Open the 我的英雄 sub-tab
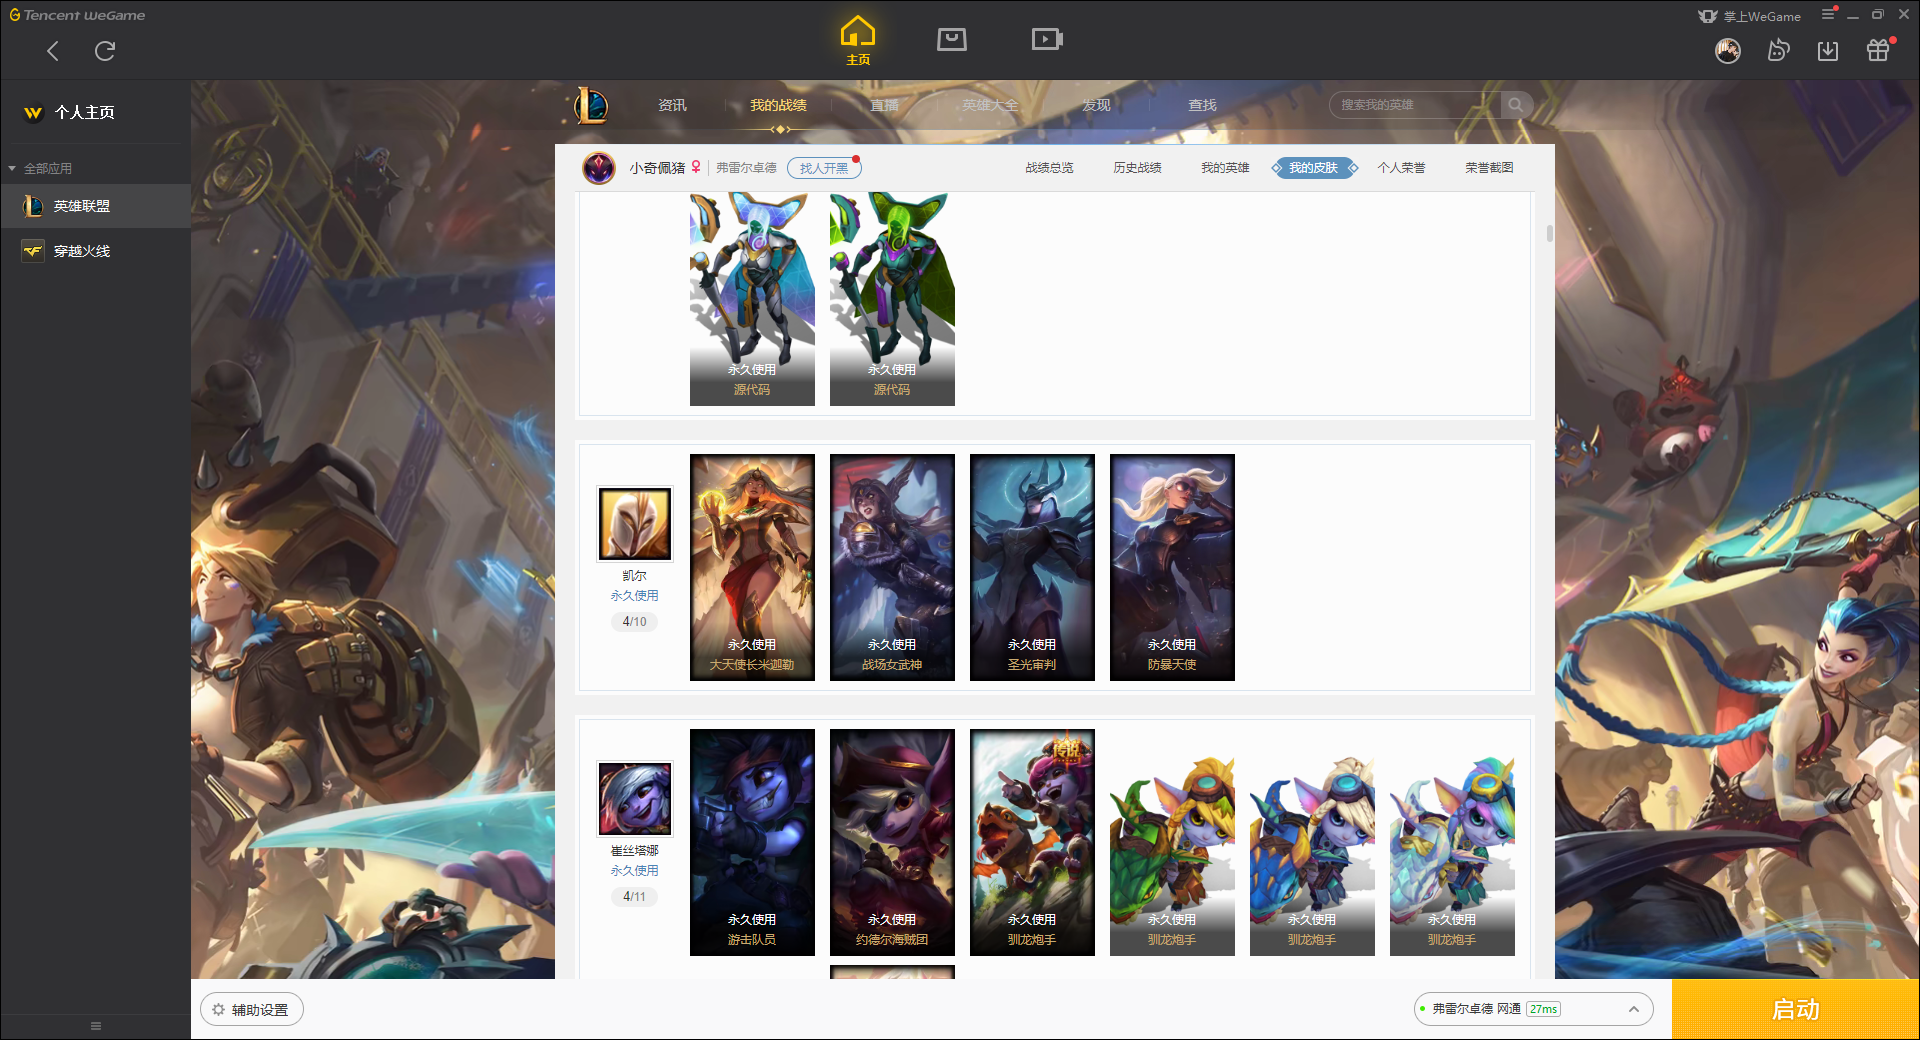 tap(1225, 168)
